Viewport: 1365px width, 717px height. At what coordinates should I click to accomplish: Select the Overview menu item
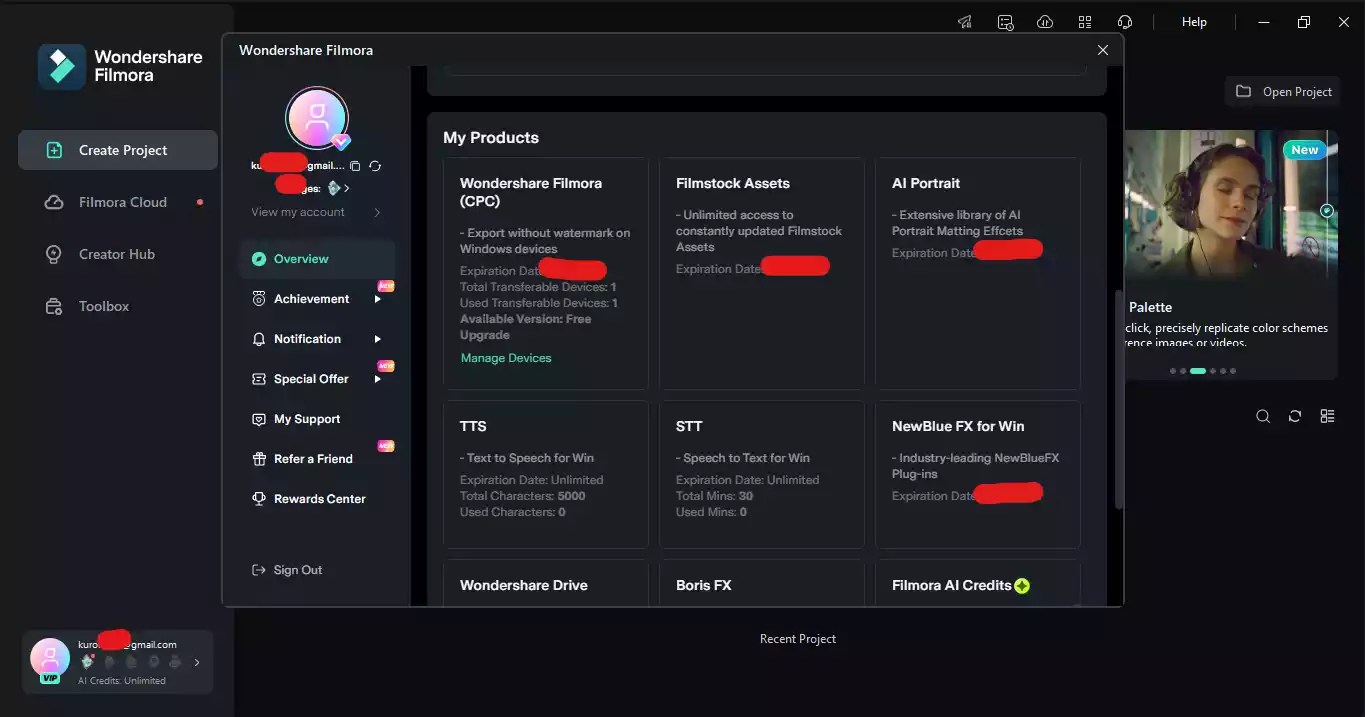pyautogui.click(x=317, y=259)
